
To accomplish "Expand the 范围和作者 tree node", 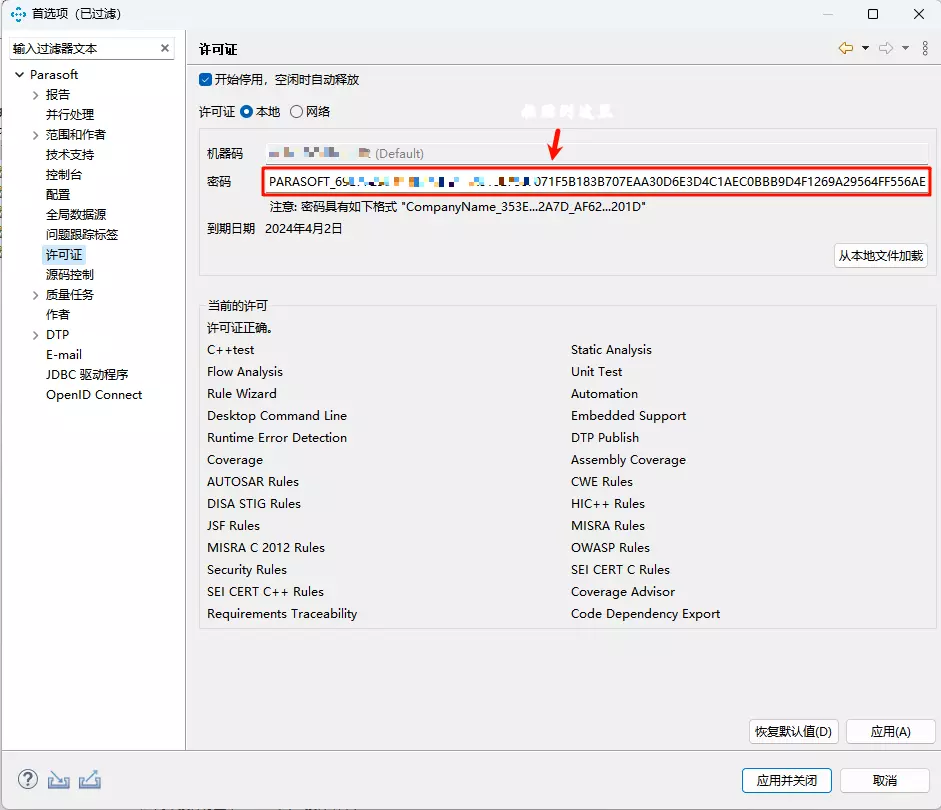I will [35, 135].
